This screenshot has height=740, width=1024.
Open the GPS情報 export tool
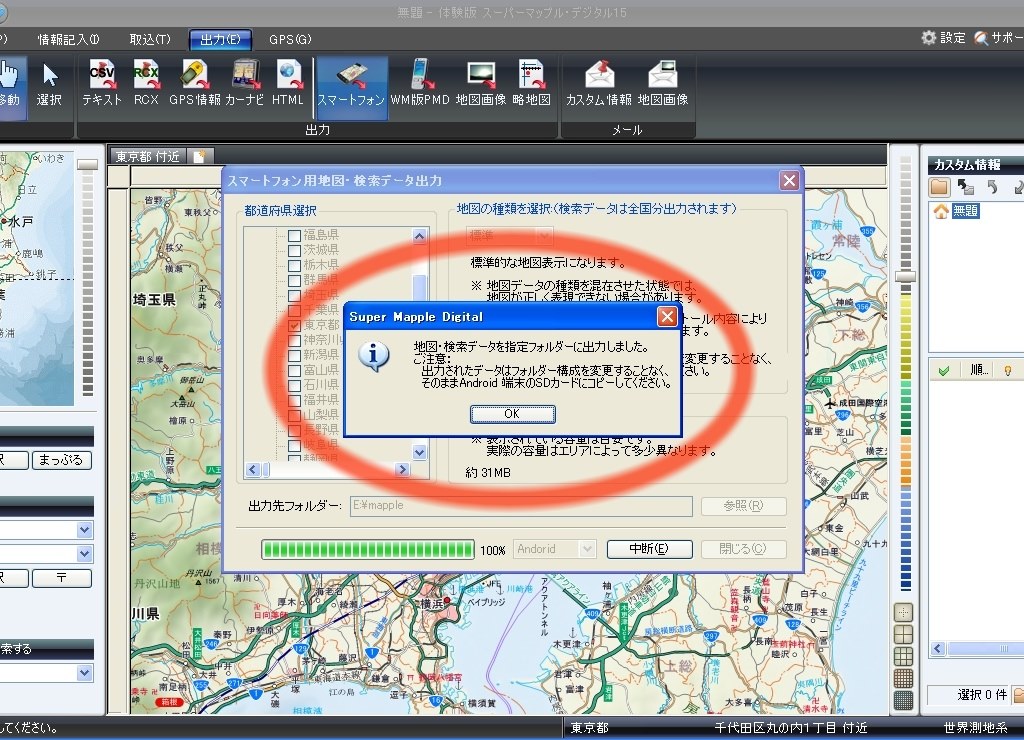click(195, 83)
